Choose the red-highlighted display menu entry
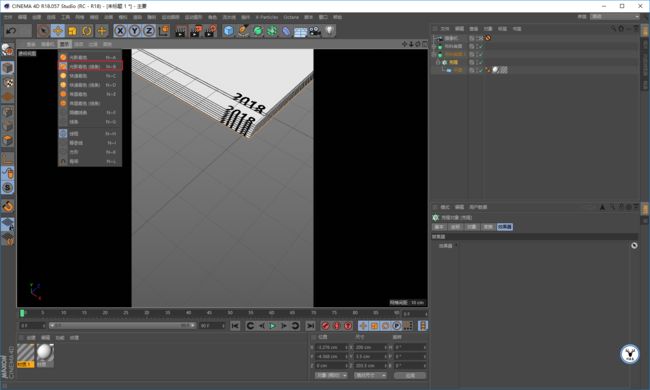650x390 pixels. click(x=90, y=66)
